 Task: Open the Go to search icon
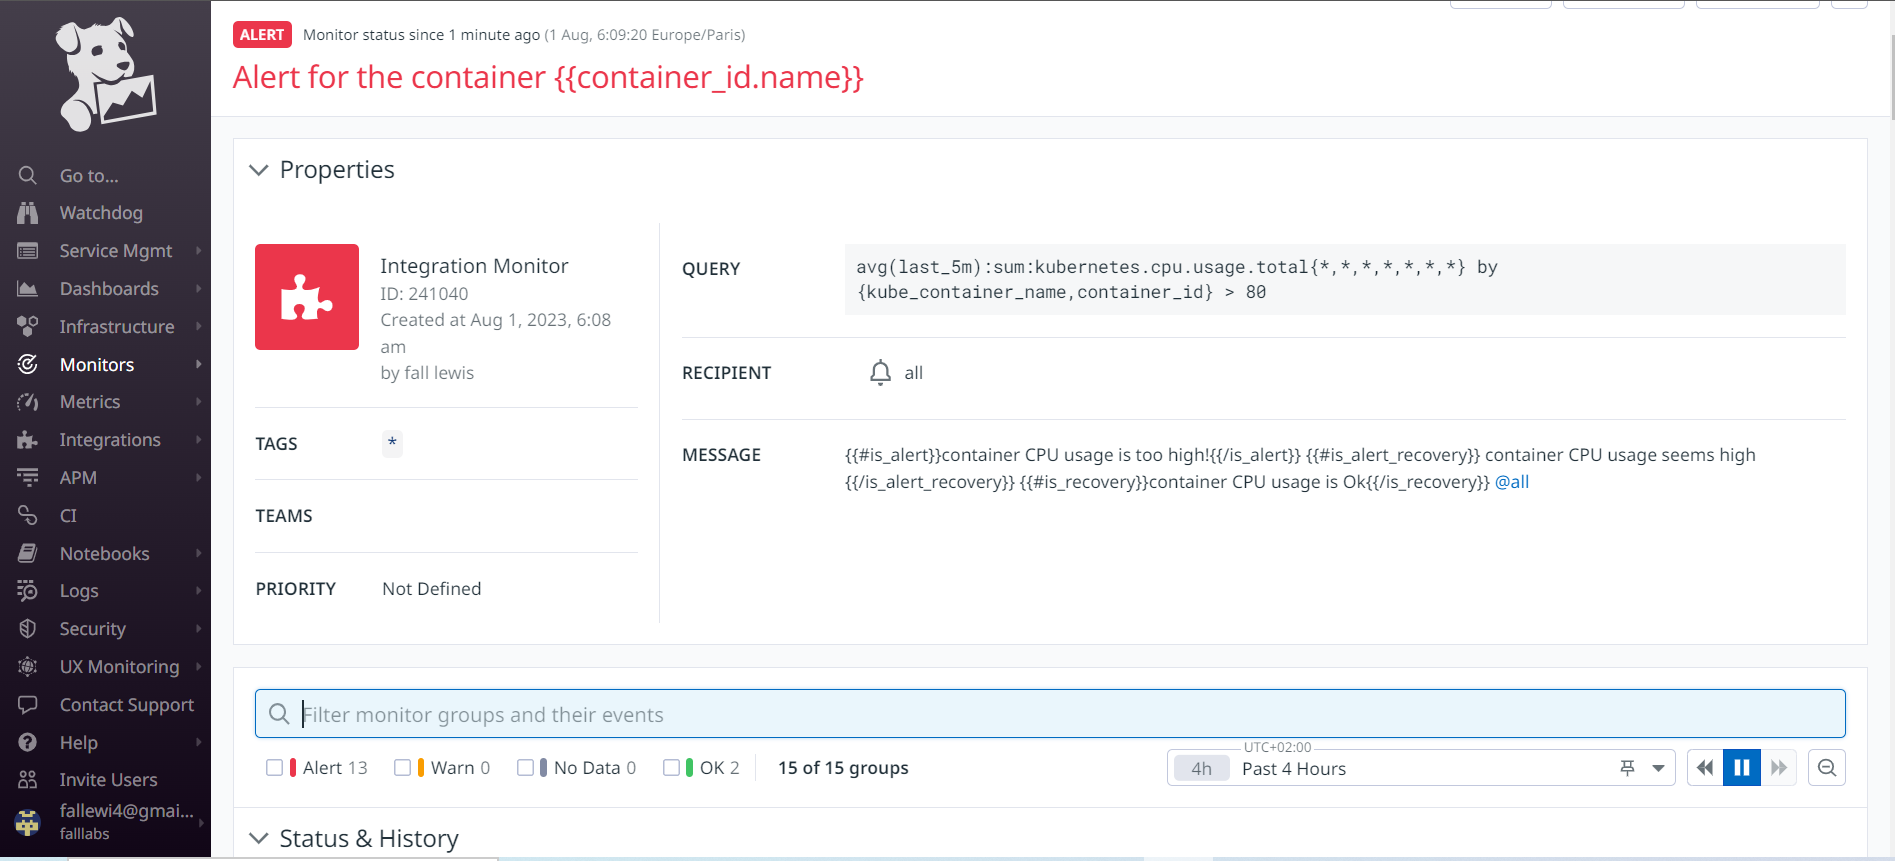click(28, 176)
